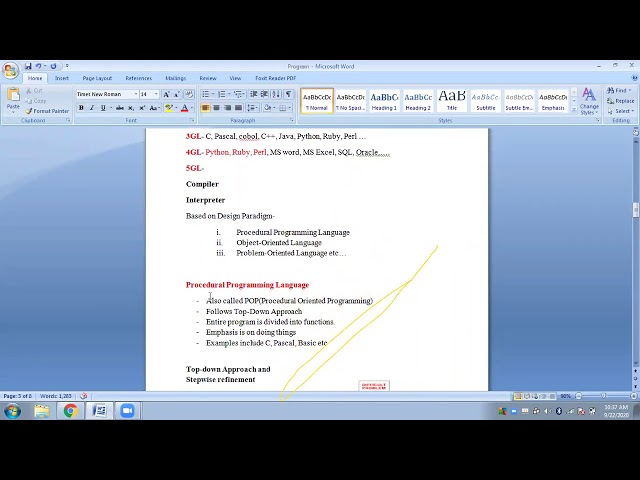Image resolution: width=640 pixels, height=480 pixels.
Task: Open spelling check status icon
Action: [84, 396]
